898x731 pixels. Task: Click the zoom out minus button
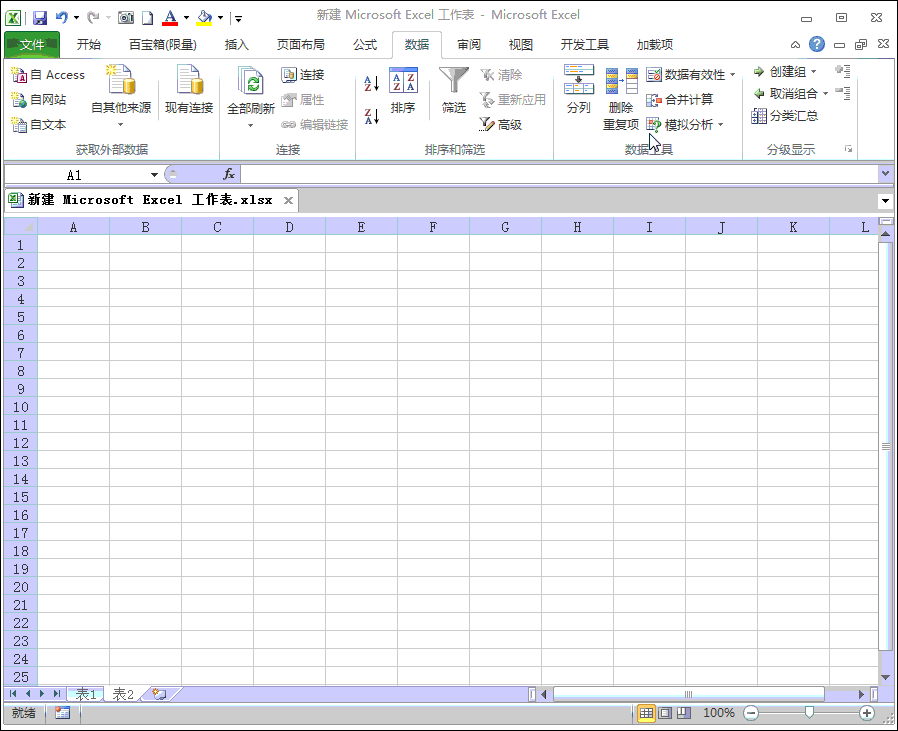[751, 713]
